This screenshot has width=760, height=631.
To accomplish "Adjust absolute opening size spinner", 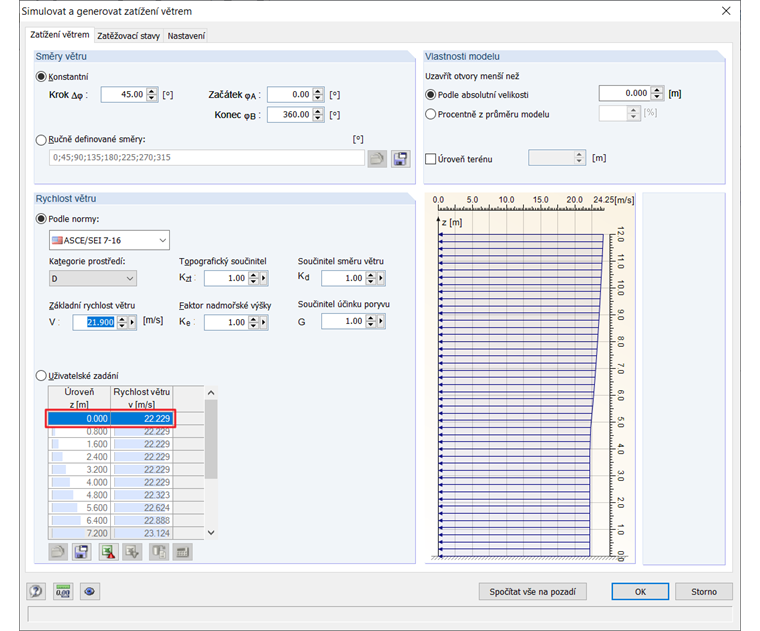I will pos(657,93).
